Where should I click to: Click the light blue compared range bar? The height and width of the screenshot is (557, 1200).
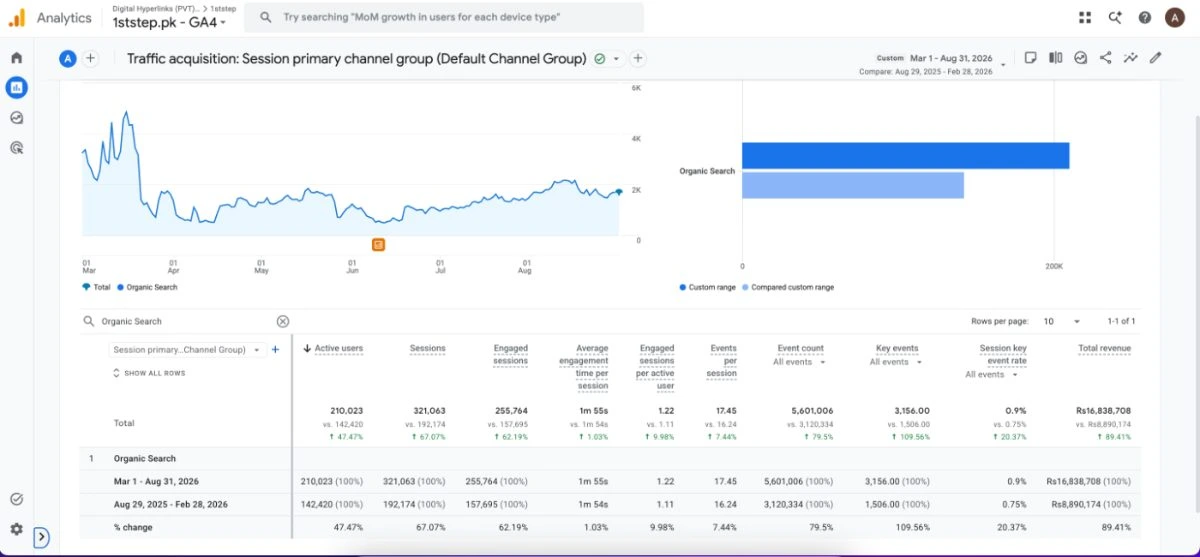click(x=853, y=185)
